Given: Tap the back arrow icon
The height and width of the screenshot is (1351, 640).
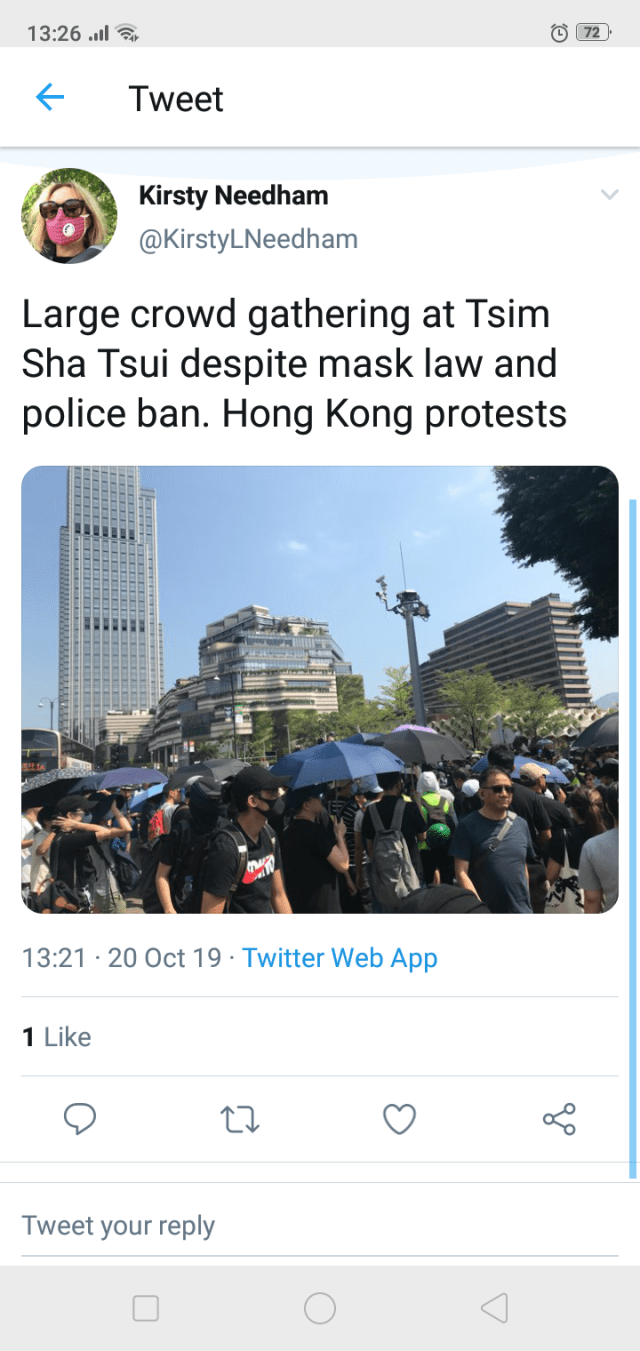Looking at the screenshot, I should [50, 97].
